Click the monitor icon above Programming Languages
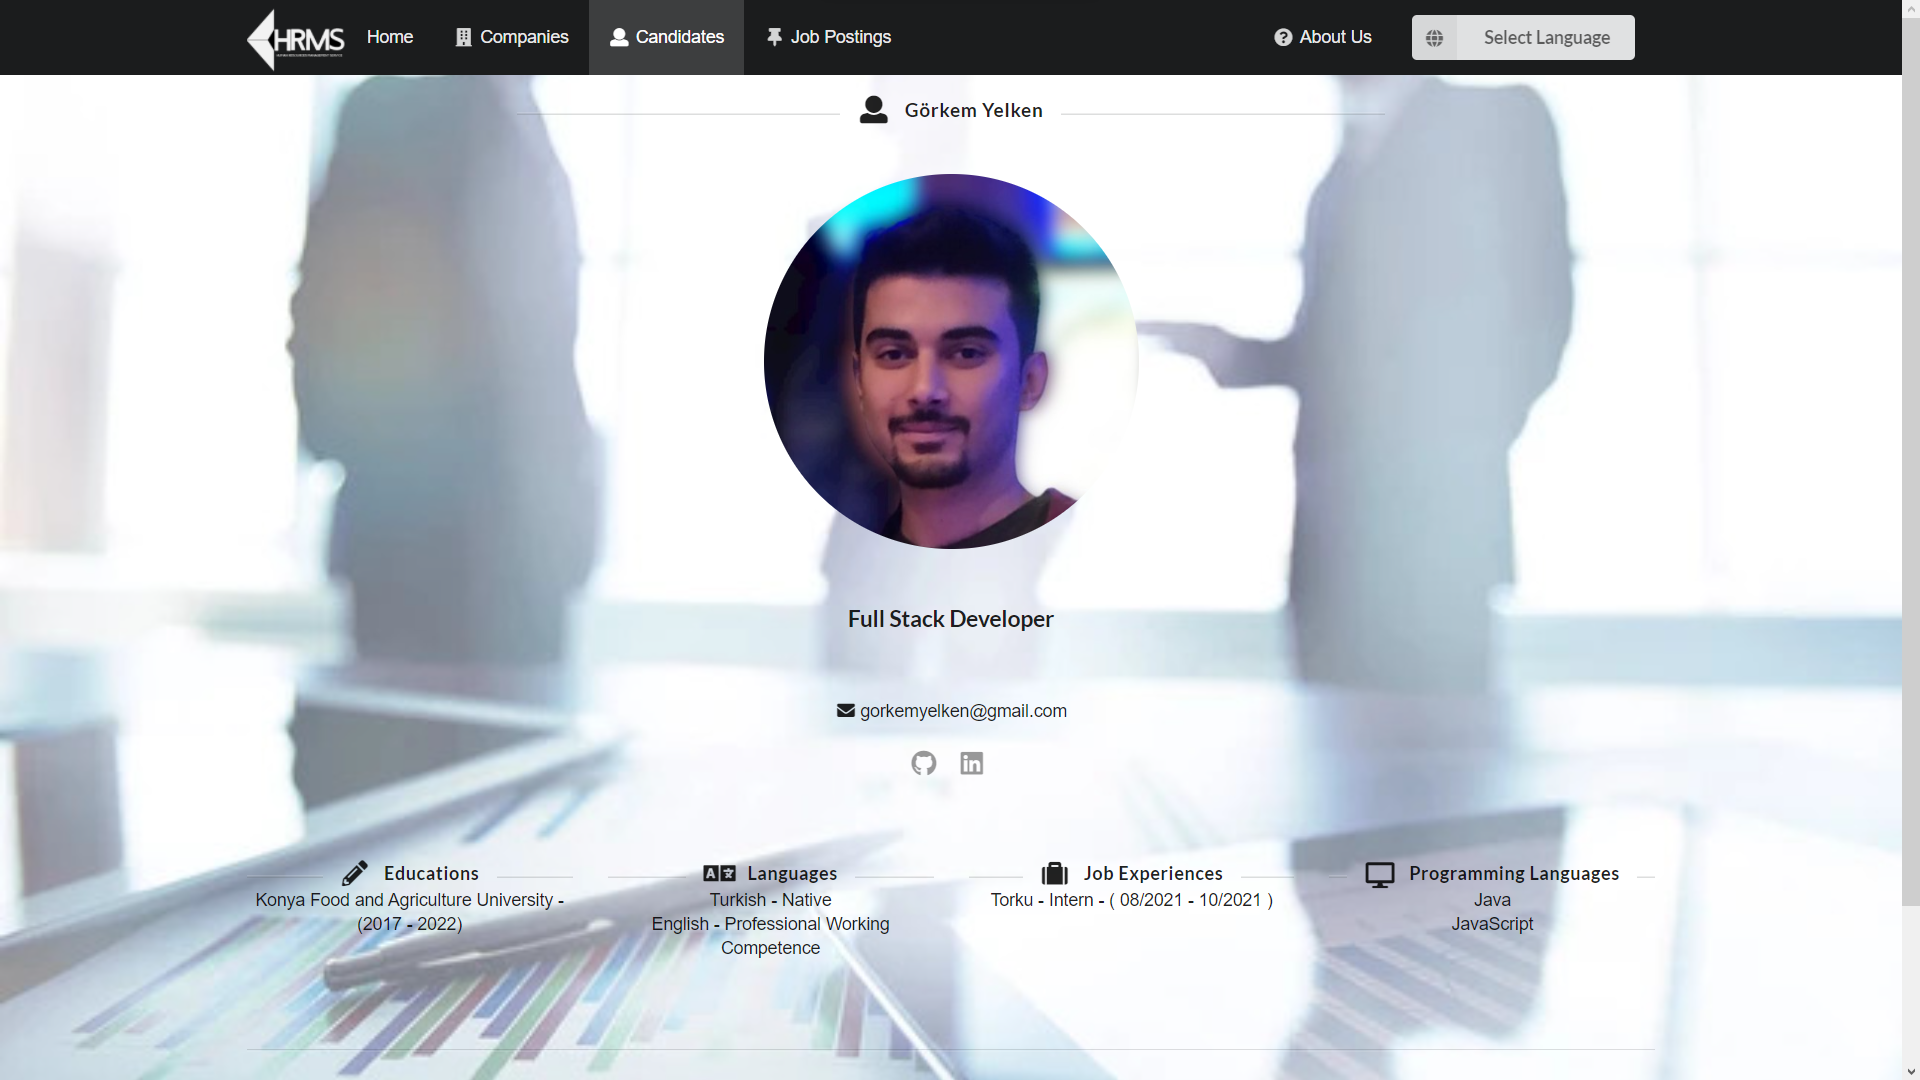 [x=1381, y=873]
